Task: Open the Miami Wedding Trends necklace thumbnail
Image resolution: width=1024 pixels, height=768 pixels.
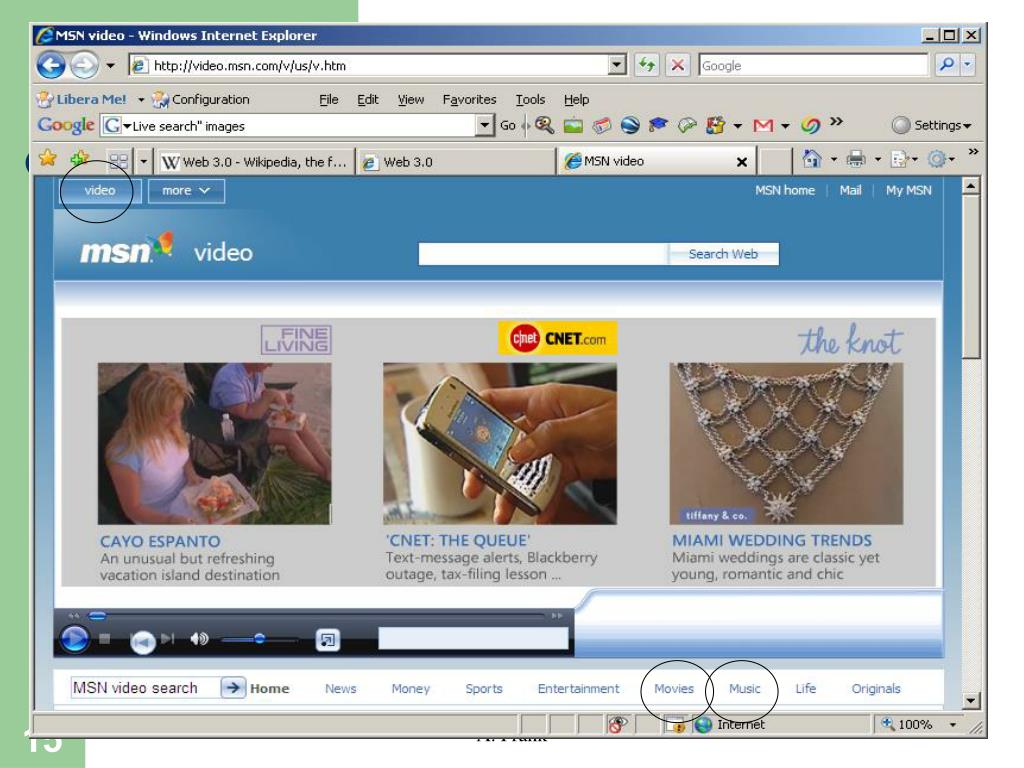Action: click(x=786, y=443)
